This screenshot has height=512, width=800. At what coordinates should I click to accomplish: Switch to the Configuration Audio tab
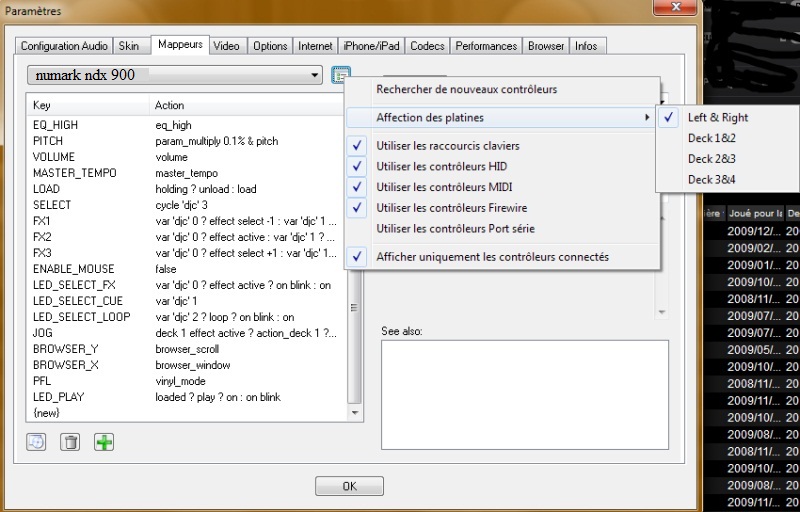(64, 46)
